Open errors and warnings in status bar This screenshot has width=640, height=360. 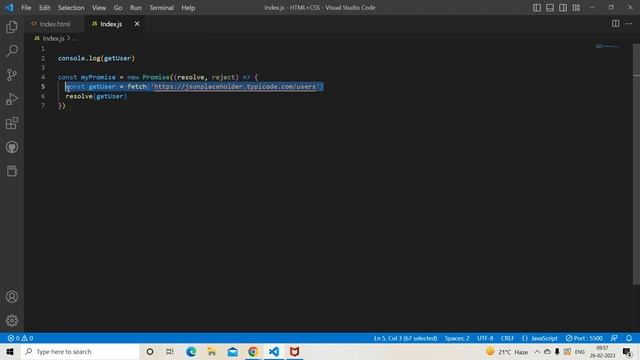tap(20, 338)
